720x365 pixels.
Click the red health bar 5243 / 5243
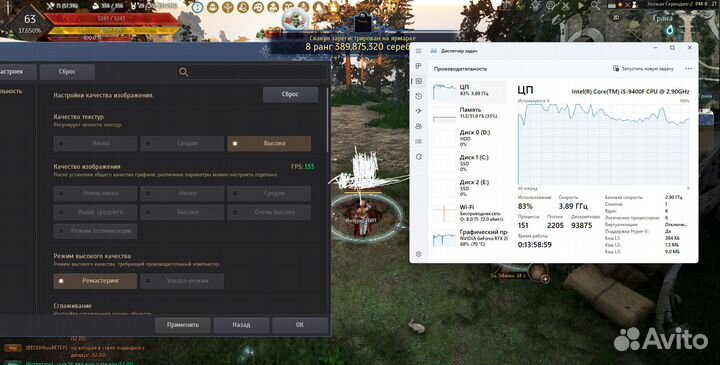point(112,19)
